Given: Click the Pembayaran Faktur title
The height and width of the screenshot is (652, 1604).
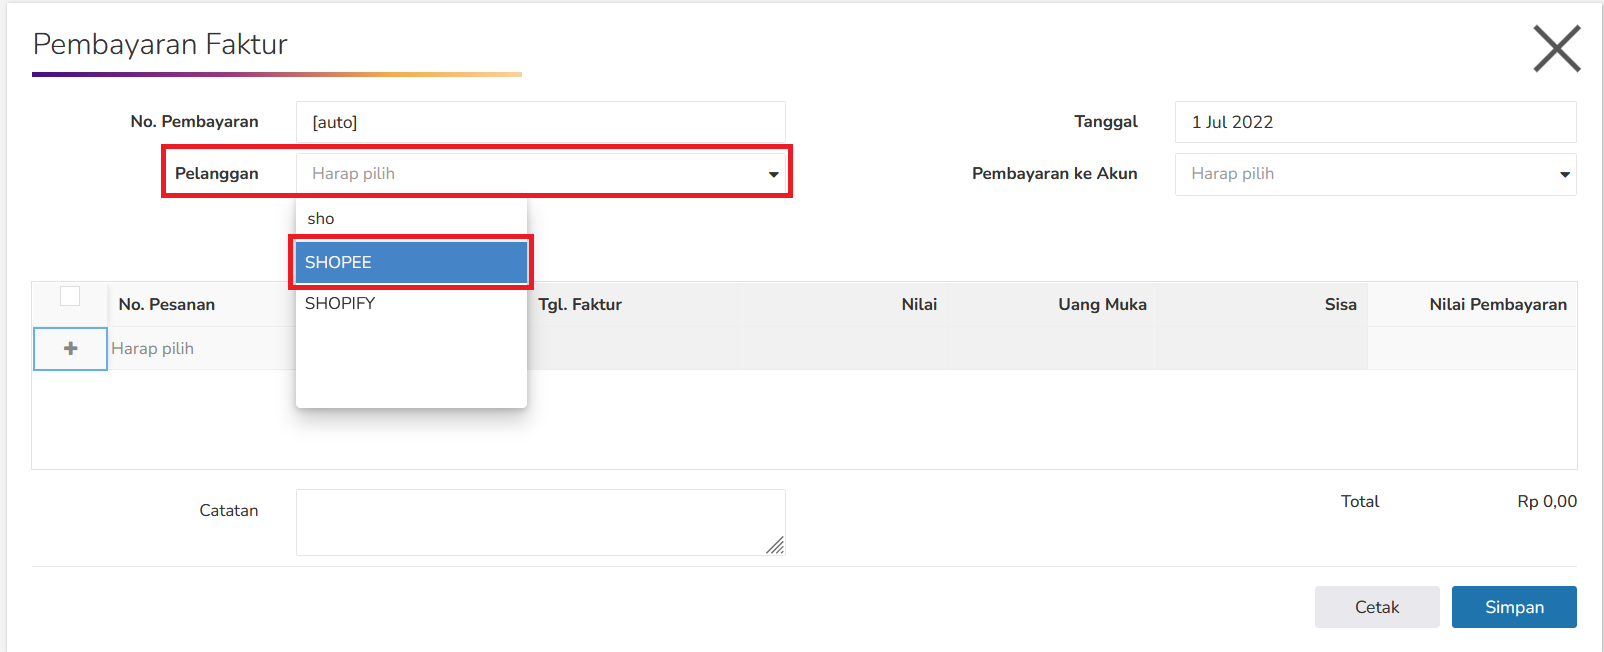Looking at the screenshot, I should [160, 44].
